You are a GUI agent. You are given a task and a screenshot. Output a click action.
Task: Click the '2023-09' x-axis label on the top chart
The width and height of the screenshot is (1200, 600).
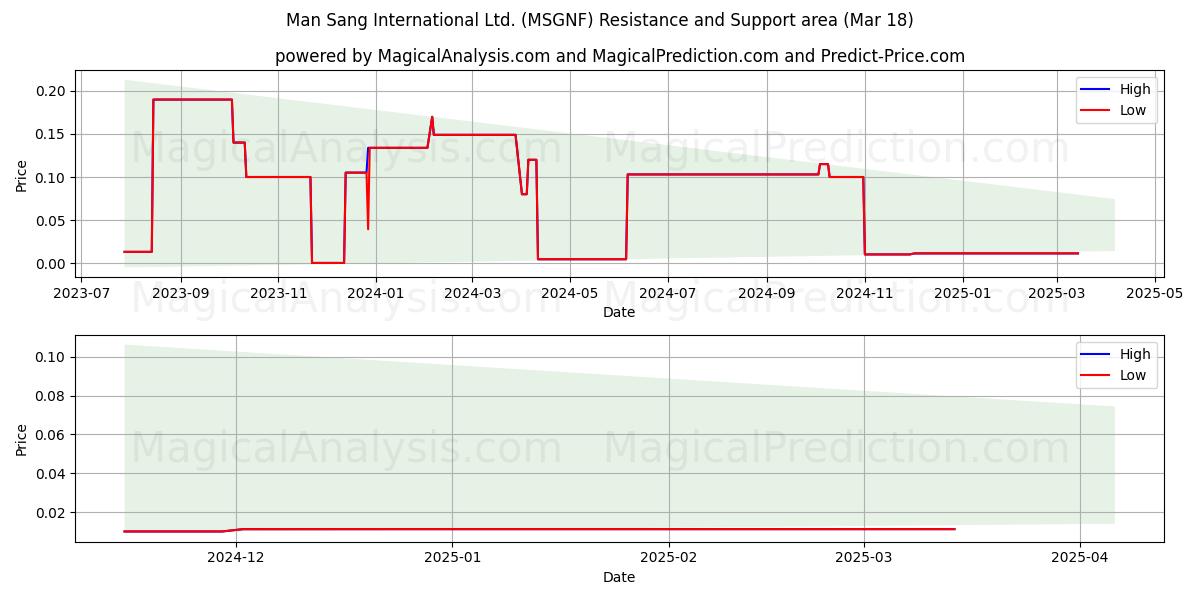point(181,293)
